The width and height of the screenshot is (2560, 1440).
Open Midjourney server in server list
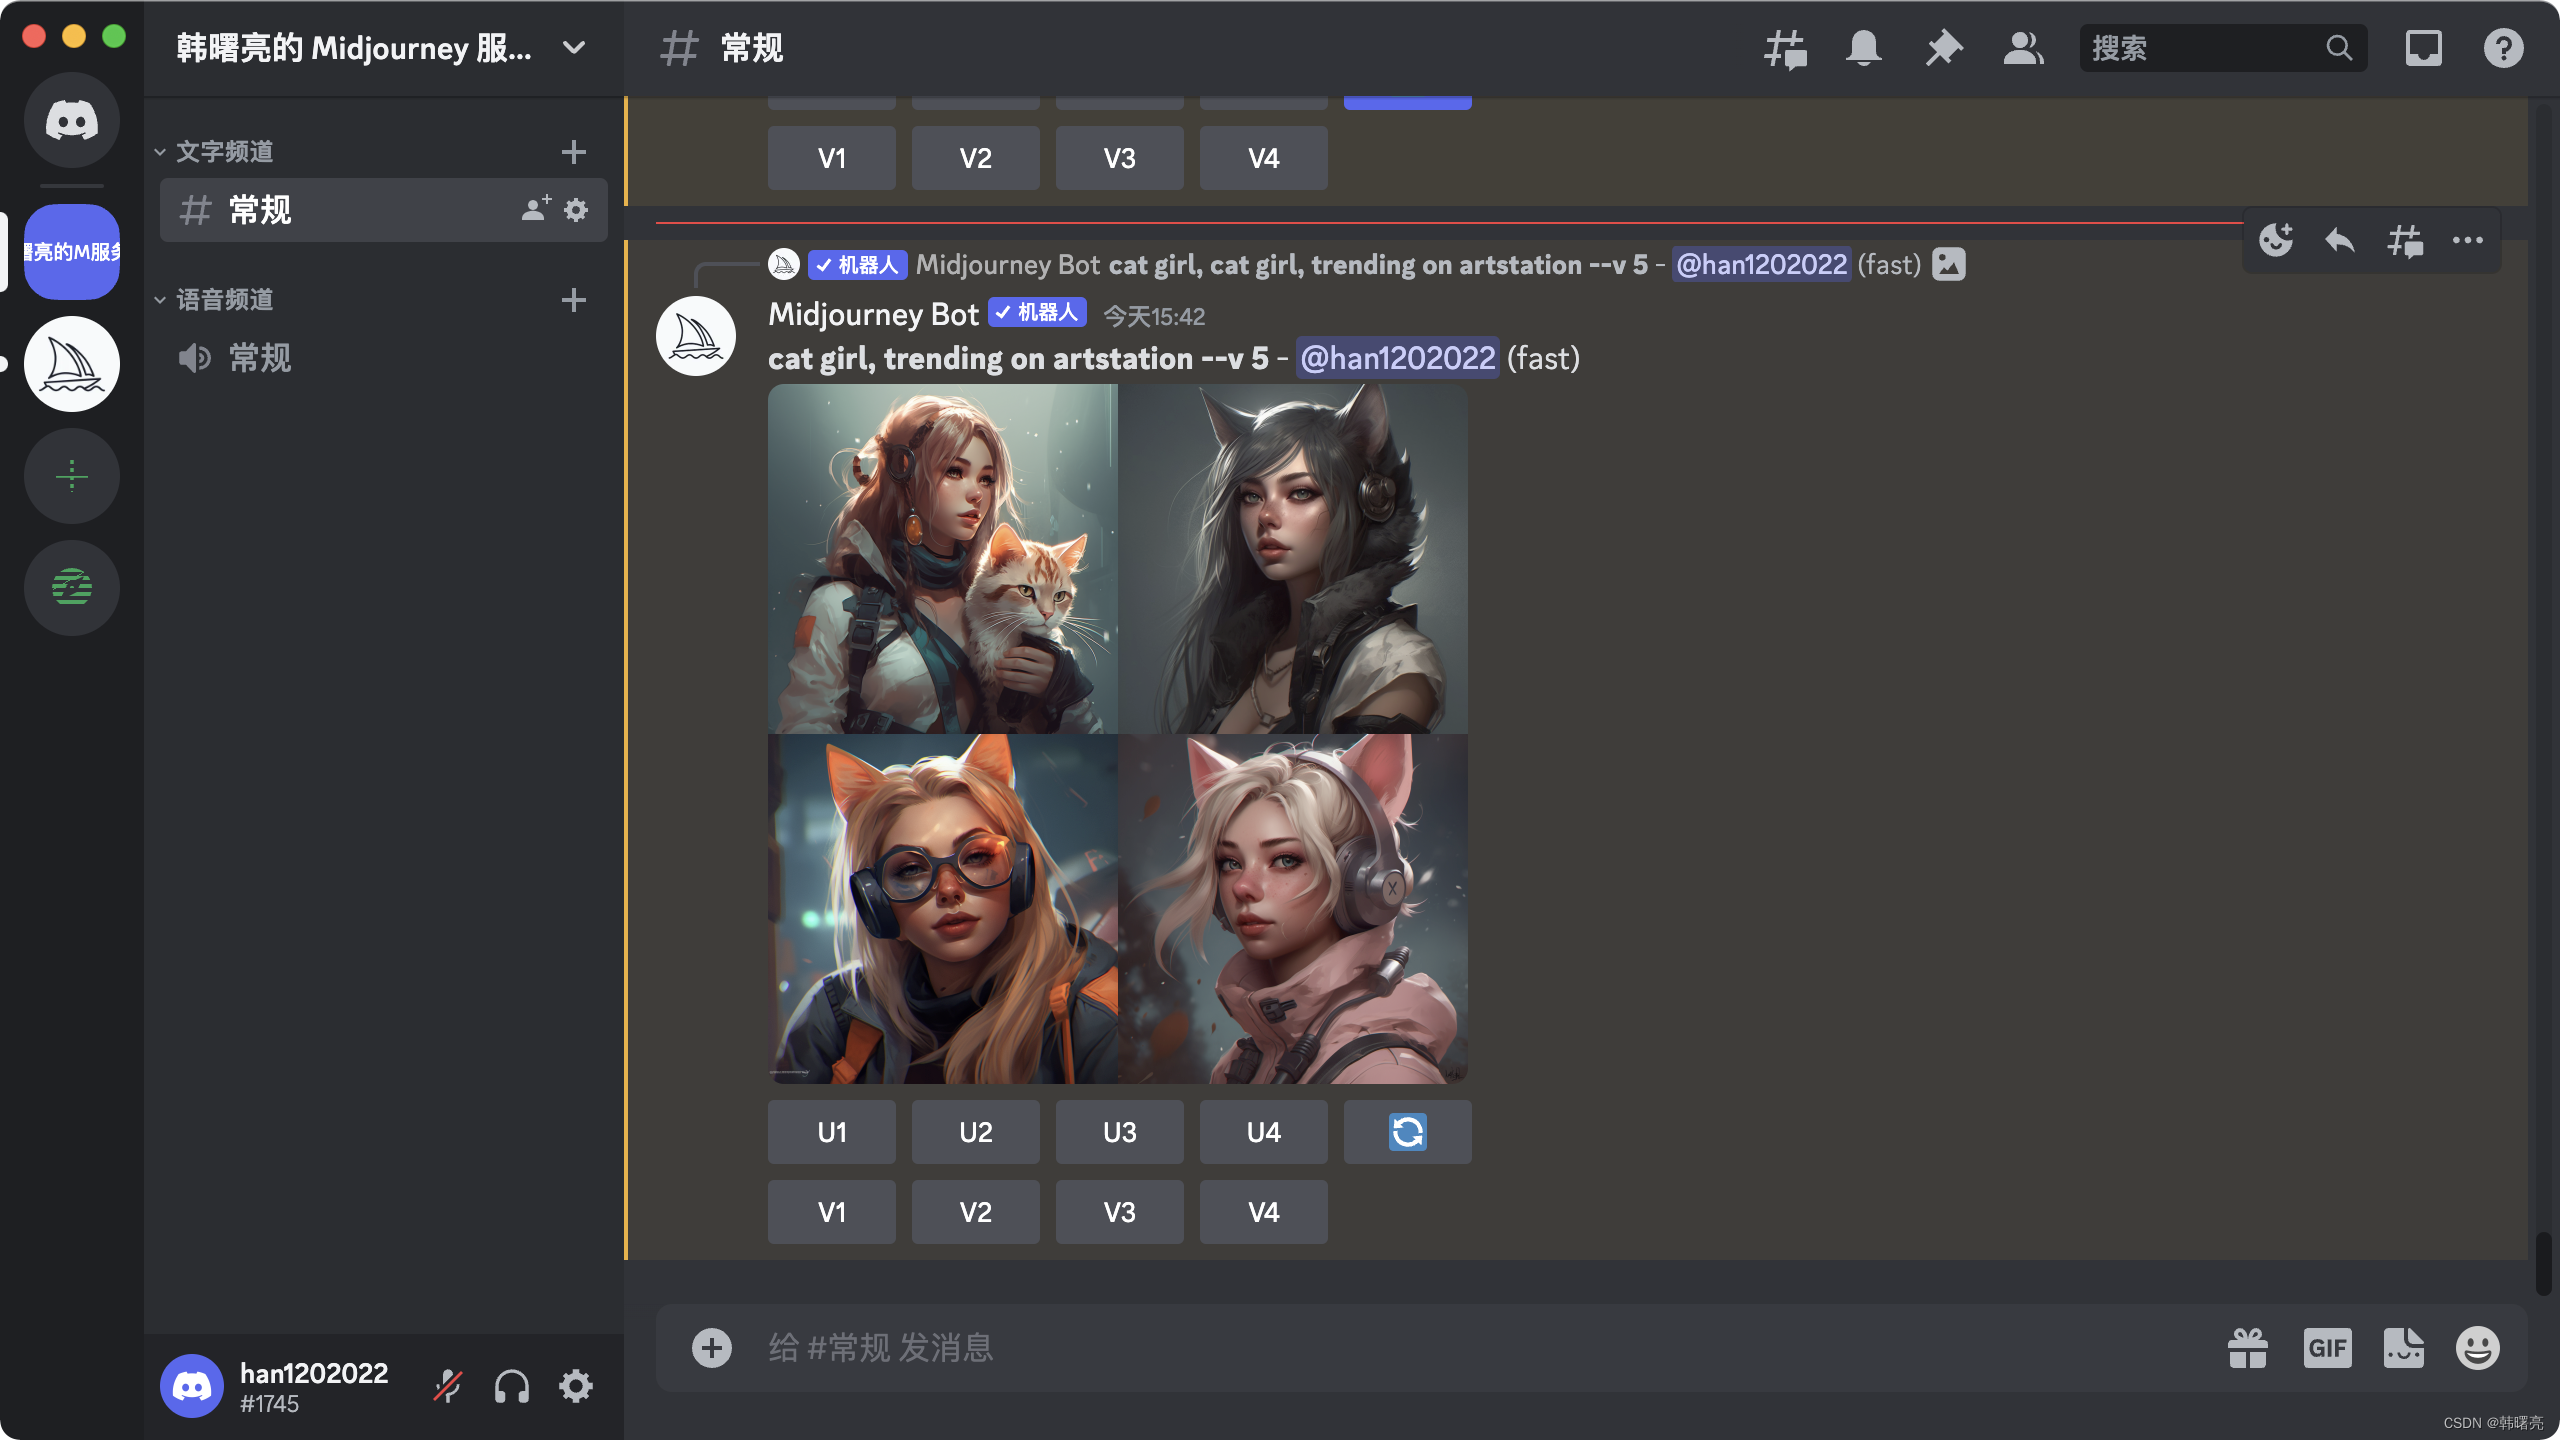[72, 364]
